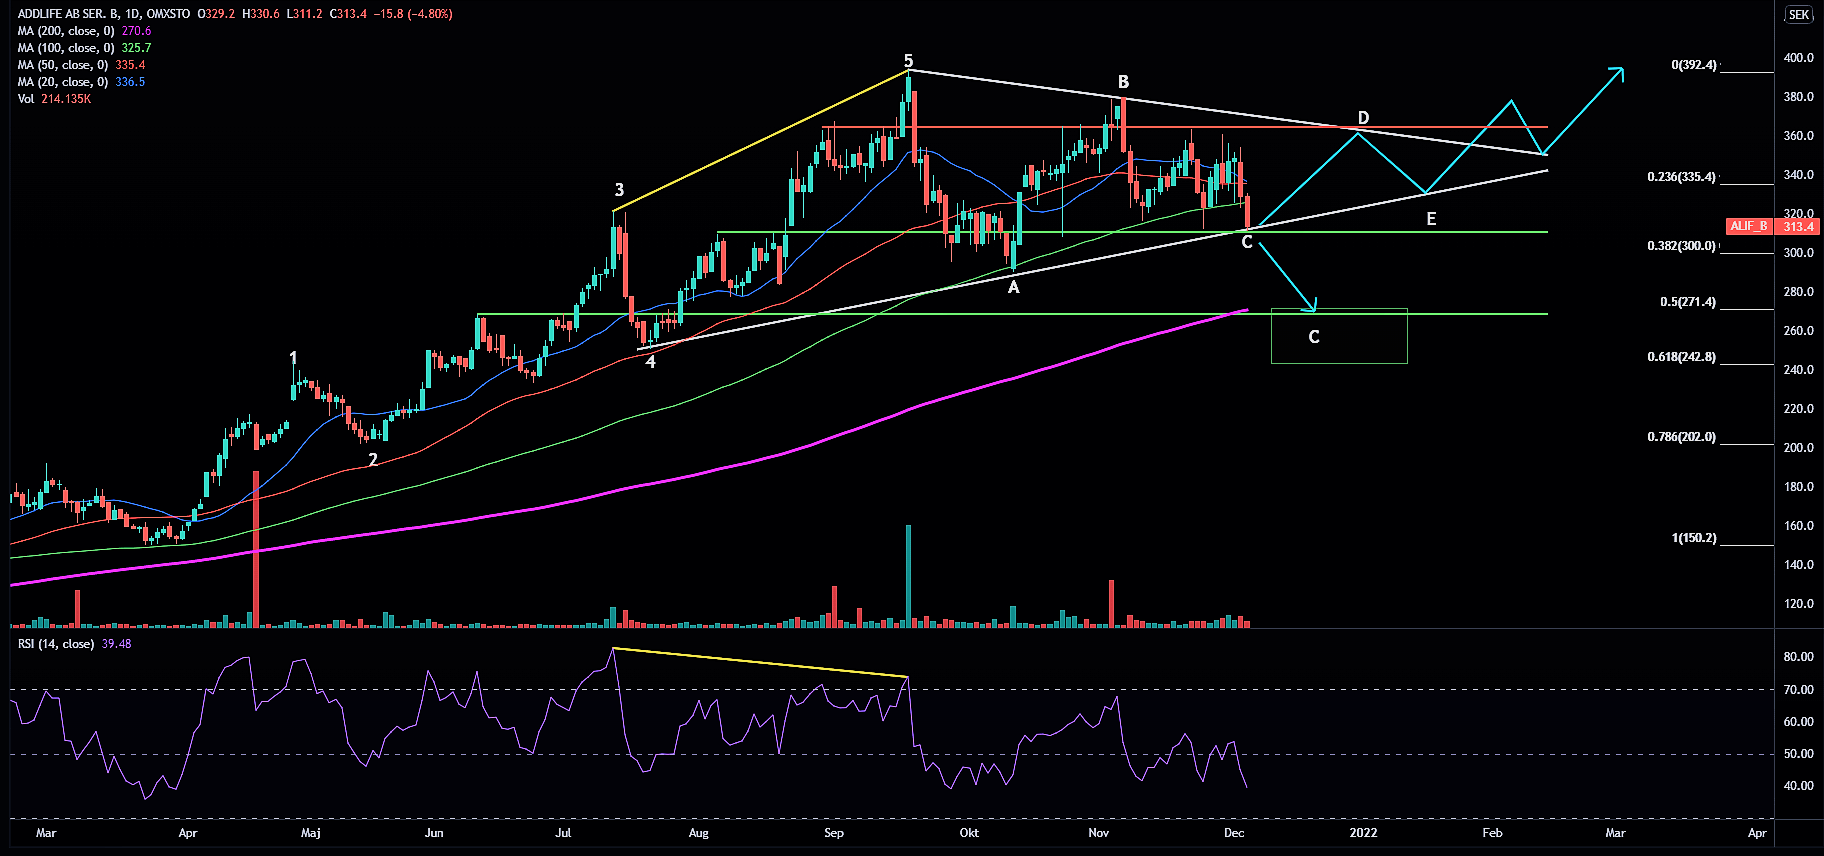The width and height of the screenshot is (1824, 856).
Task: Open the SEK currency selector
Action: pos(1798,15)
